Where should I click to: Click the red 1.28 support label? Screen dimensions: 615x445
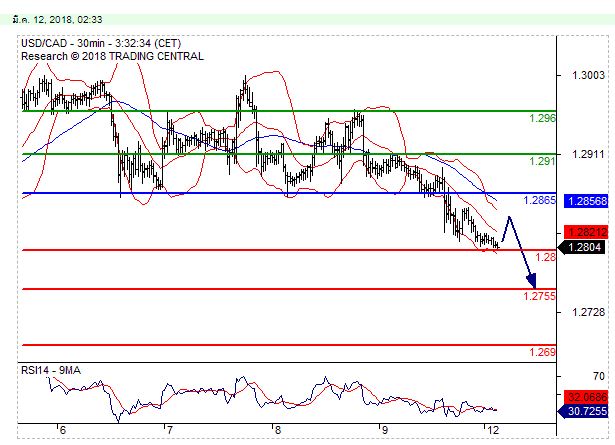click(546, 257)
